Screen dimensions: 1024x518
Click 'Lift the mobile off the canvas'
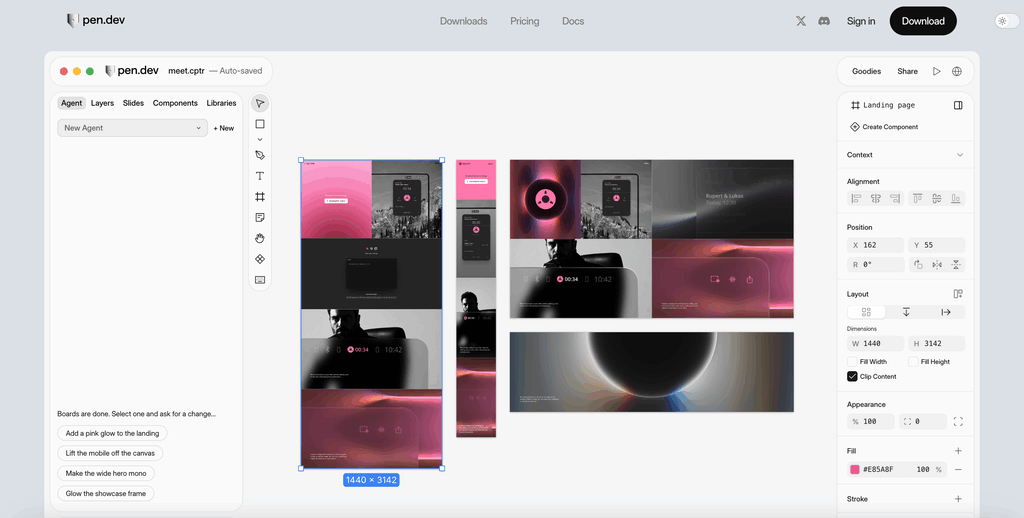coord(110,453)
